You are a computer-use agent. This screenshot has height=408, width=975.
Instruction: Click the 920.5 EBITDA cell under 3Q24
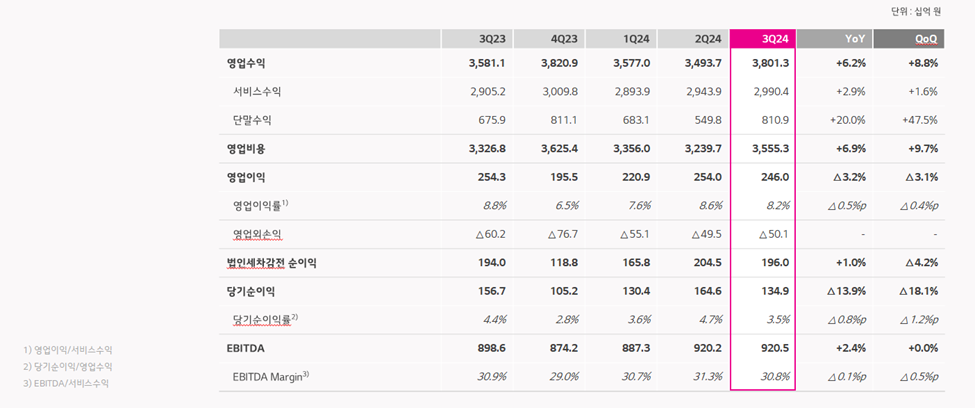click(x=777, y=349)
